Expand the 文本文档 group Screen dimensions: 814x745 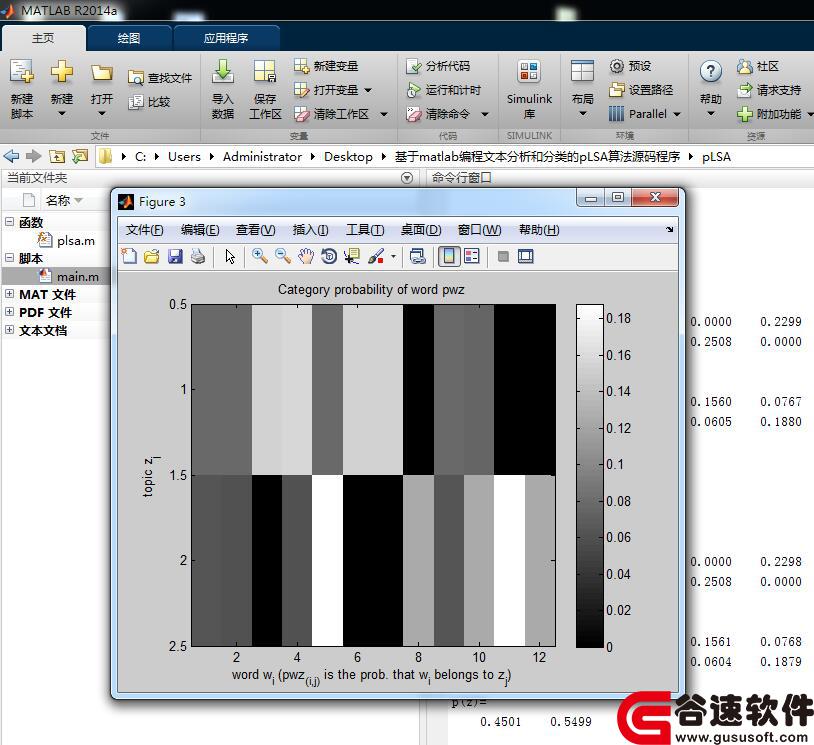click(x=9, y=330)
